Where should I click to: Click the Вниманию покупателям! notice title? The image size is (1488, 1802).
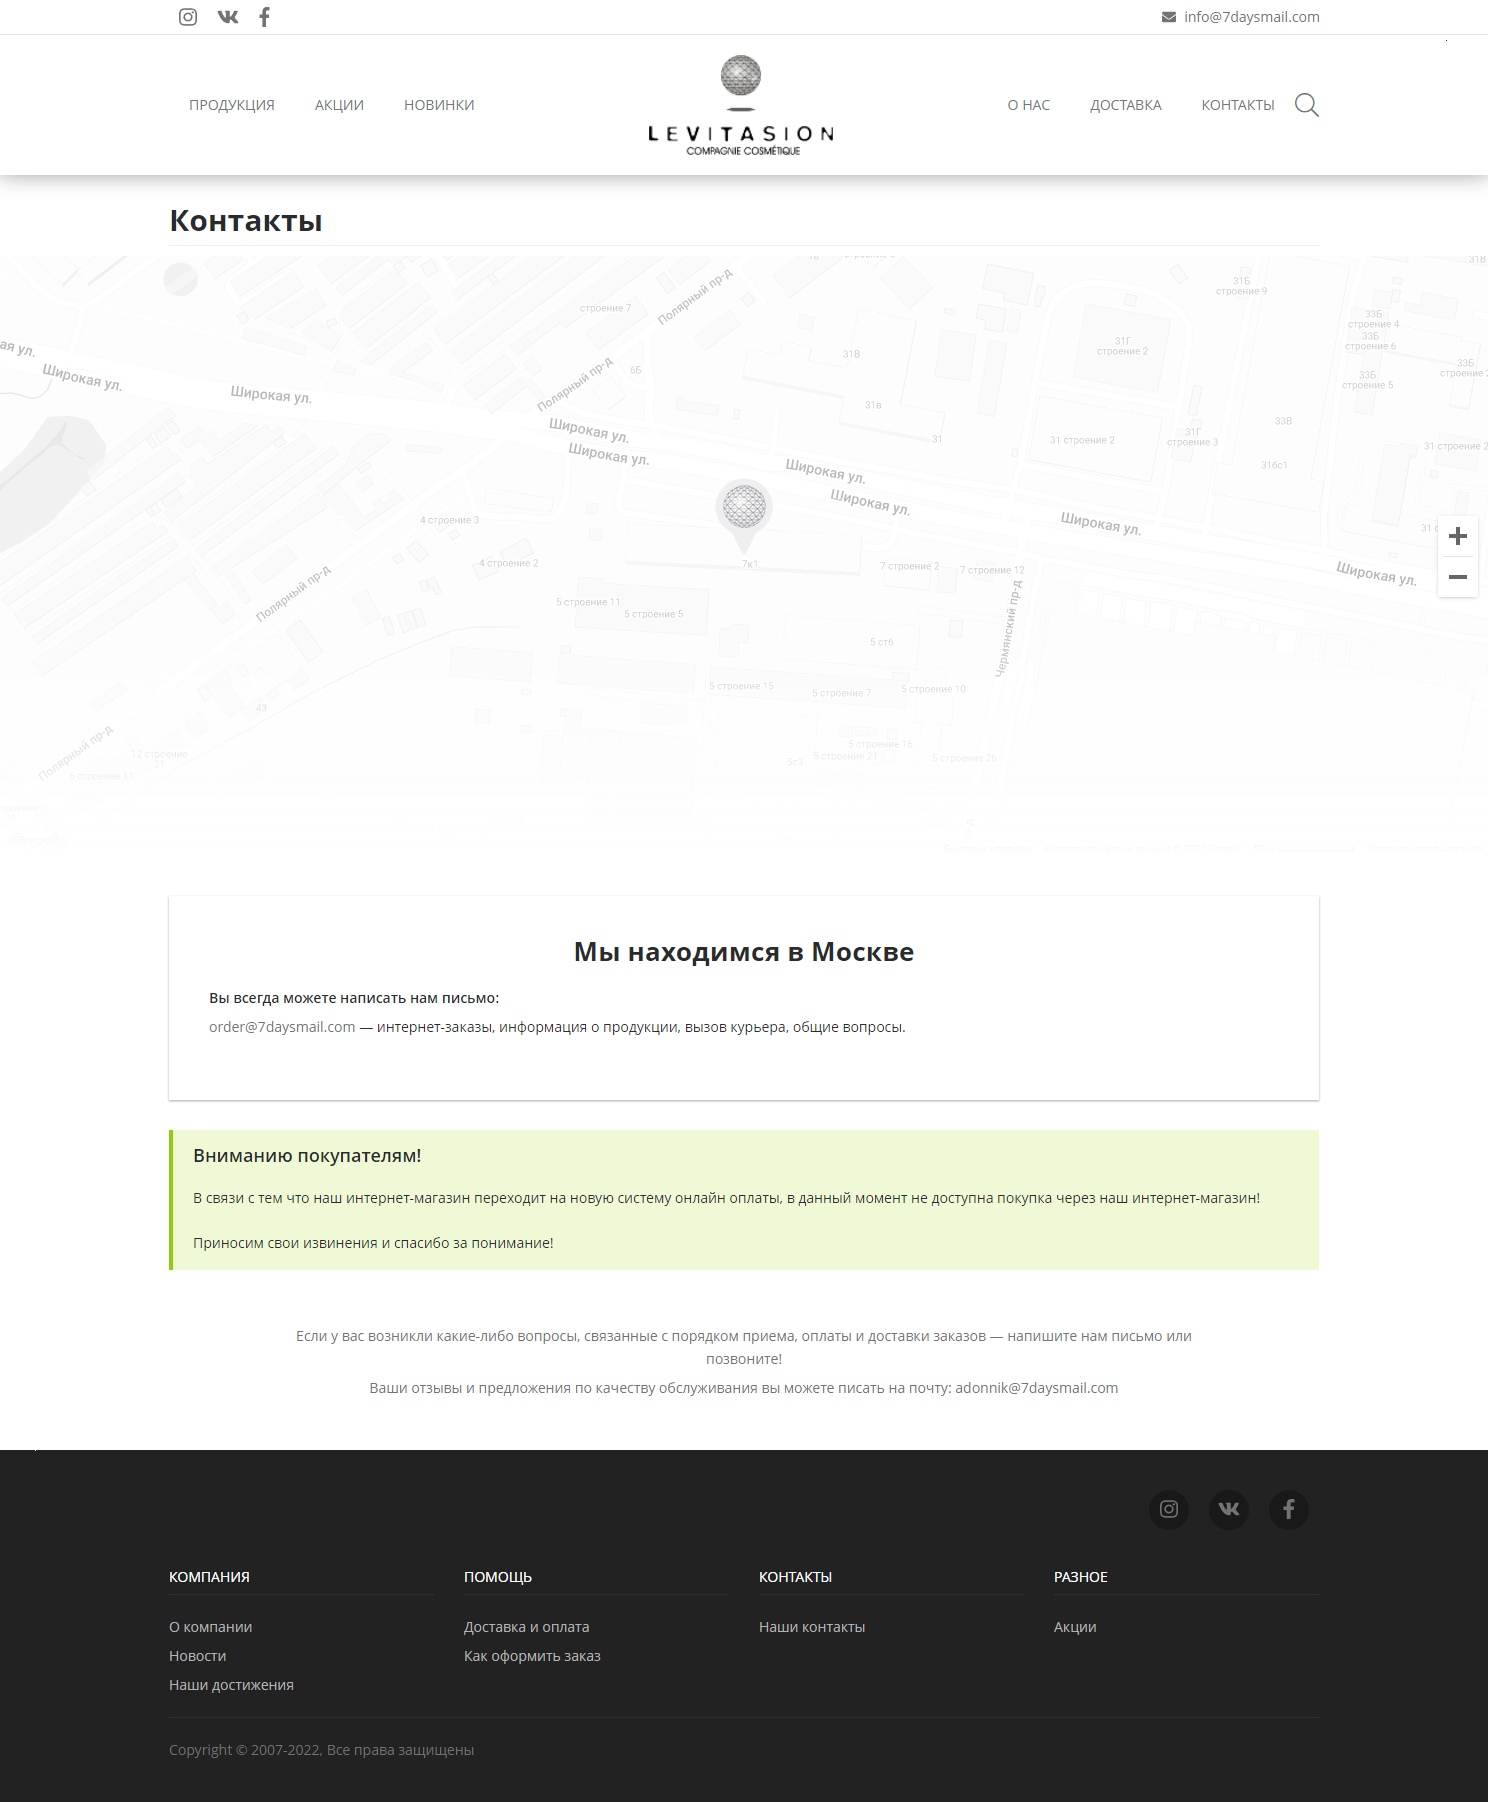coord(307,1156)
